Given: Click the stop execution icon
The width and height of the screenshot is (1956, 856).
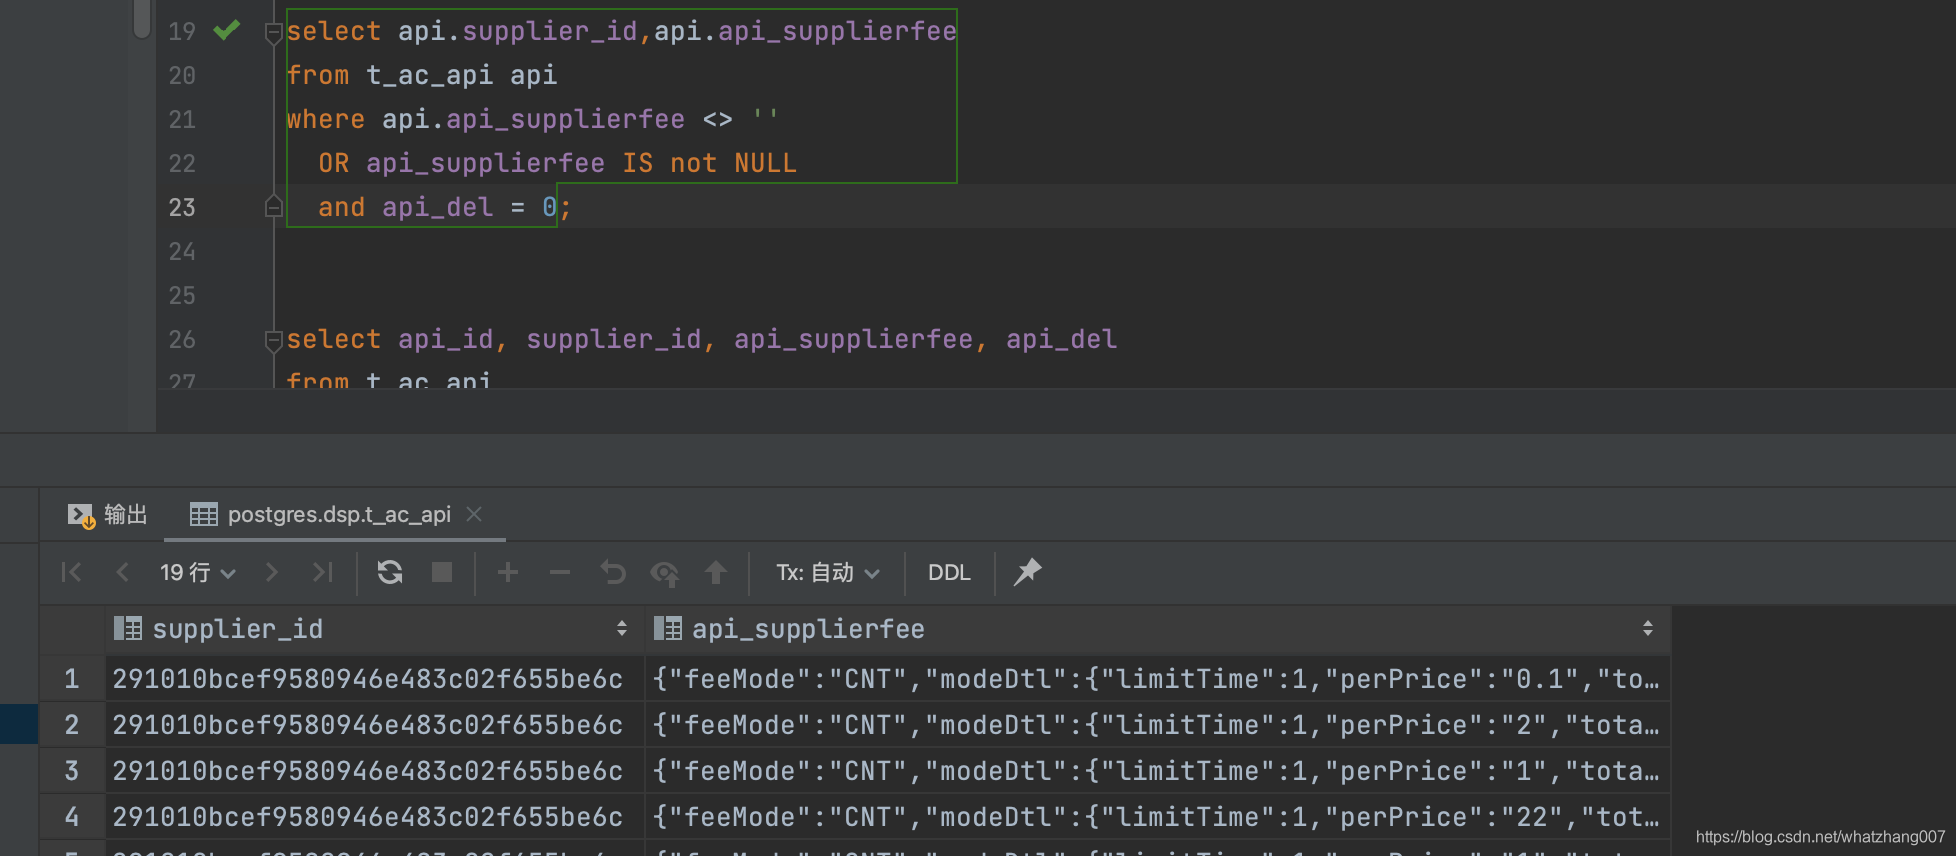Looking at the screenshot, I should (441, 572).
